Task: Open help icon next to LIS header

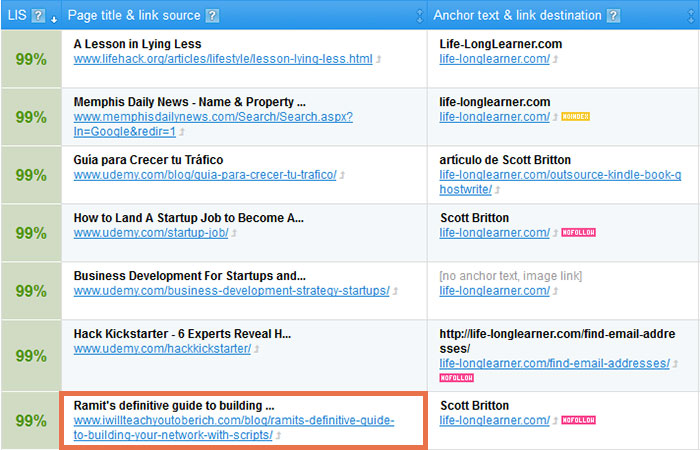Action: tap(38, 16)
